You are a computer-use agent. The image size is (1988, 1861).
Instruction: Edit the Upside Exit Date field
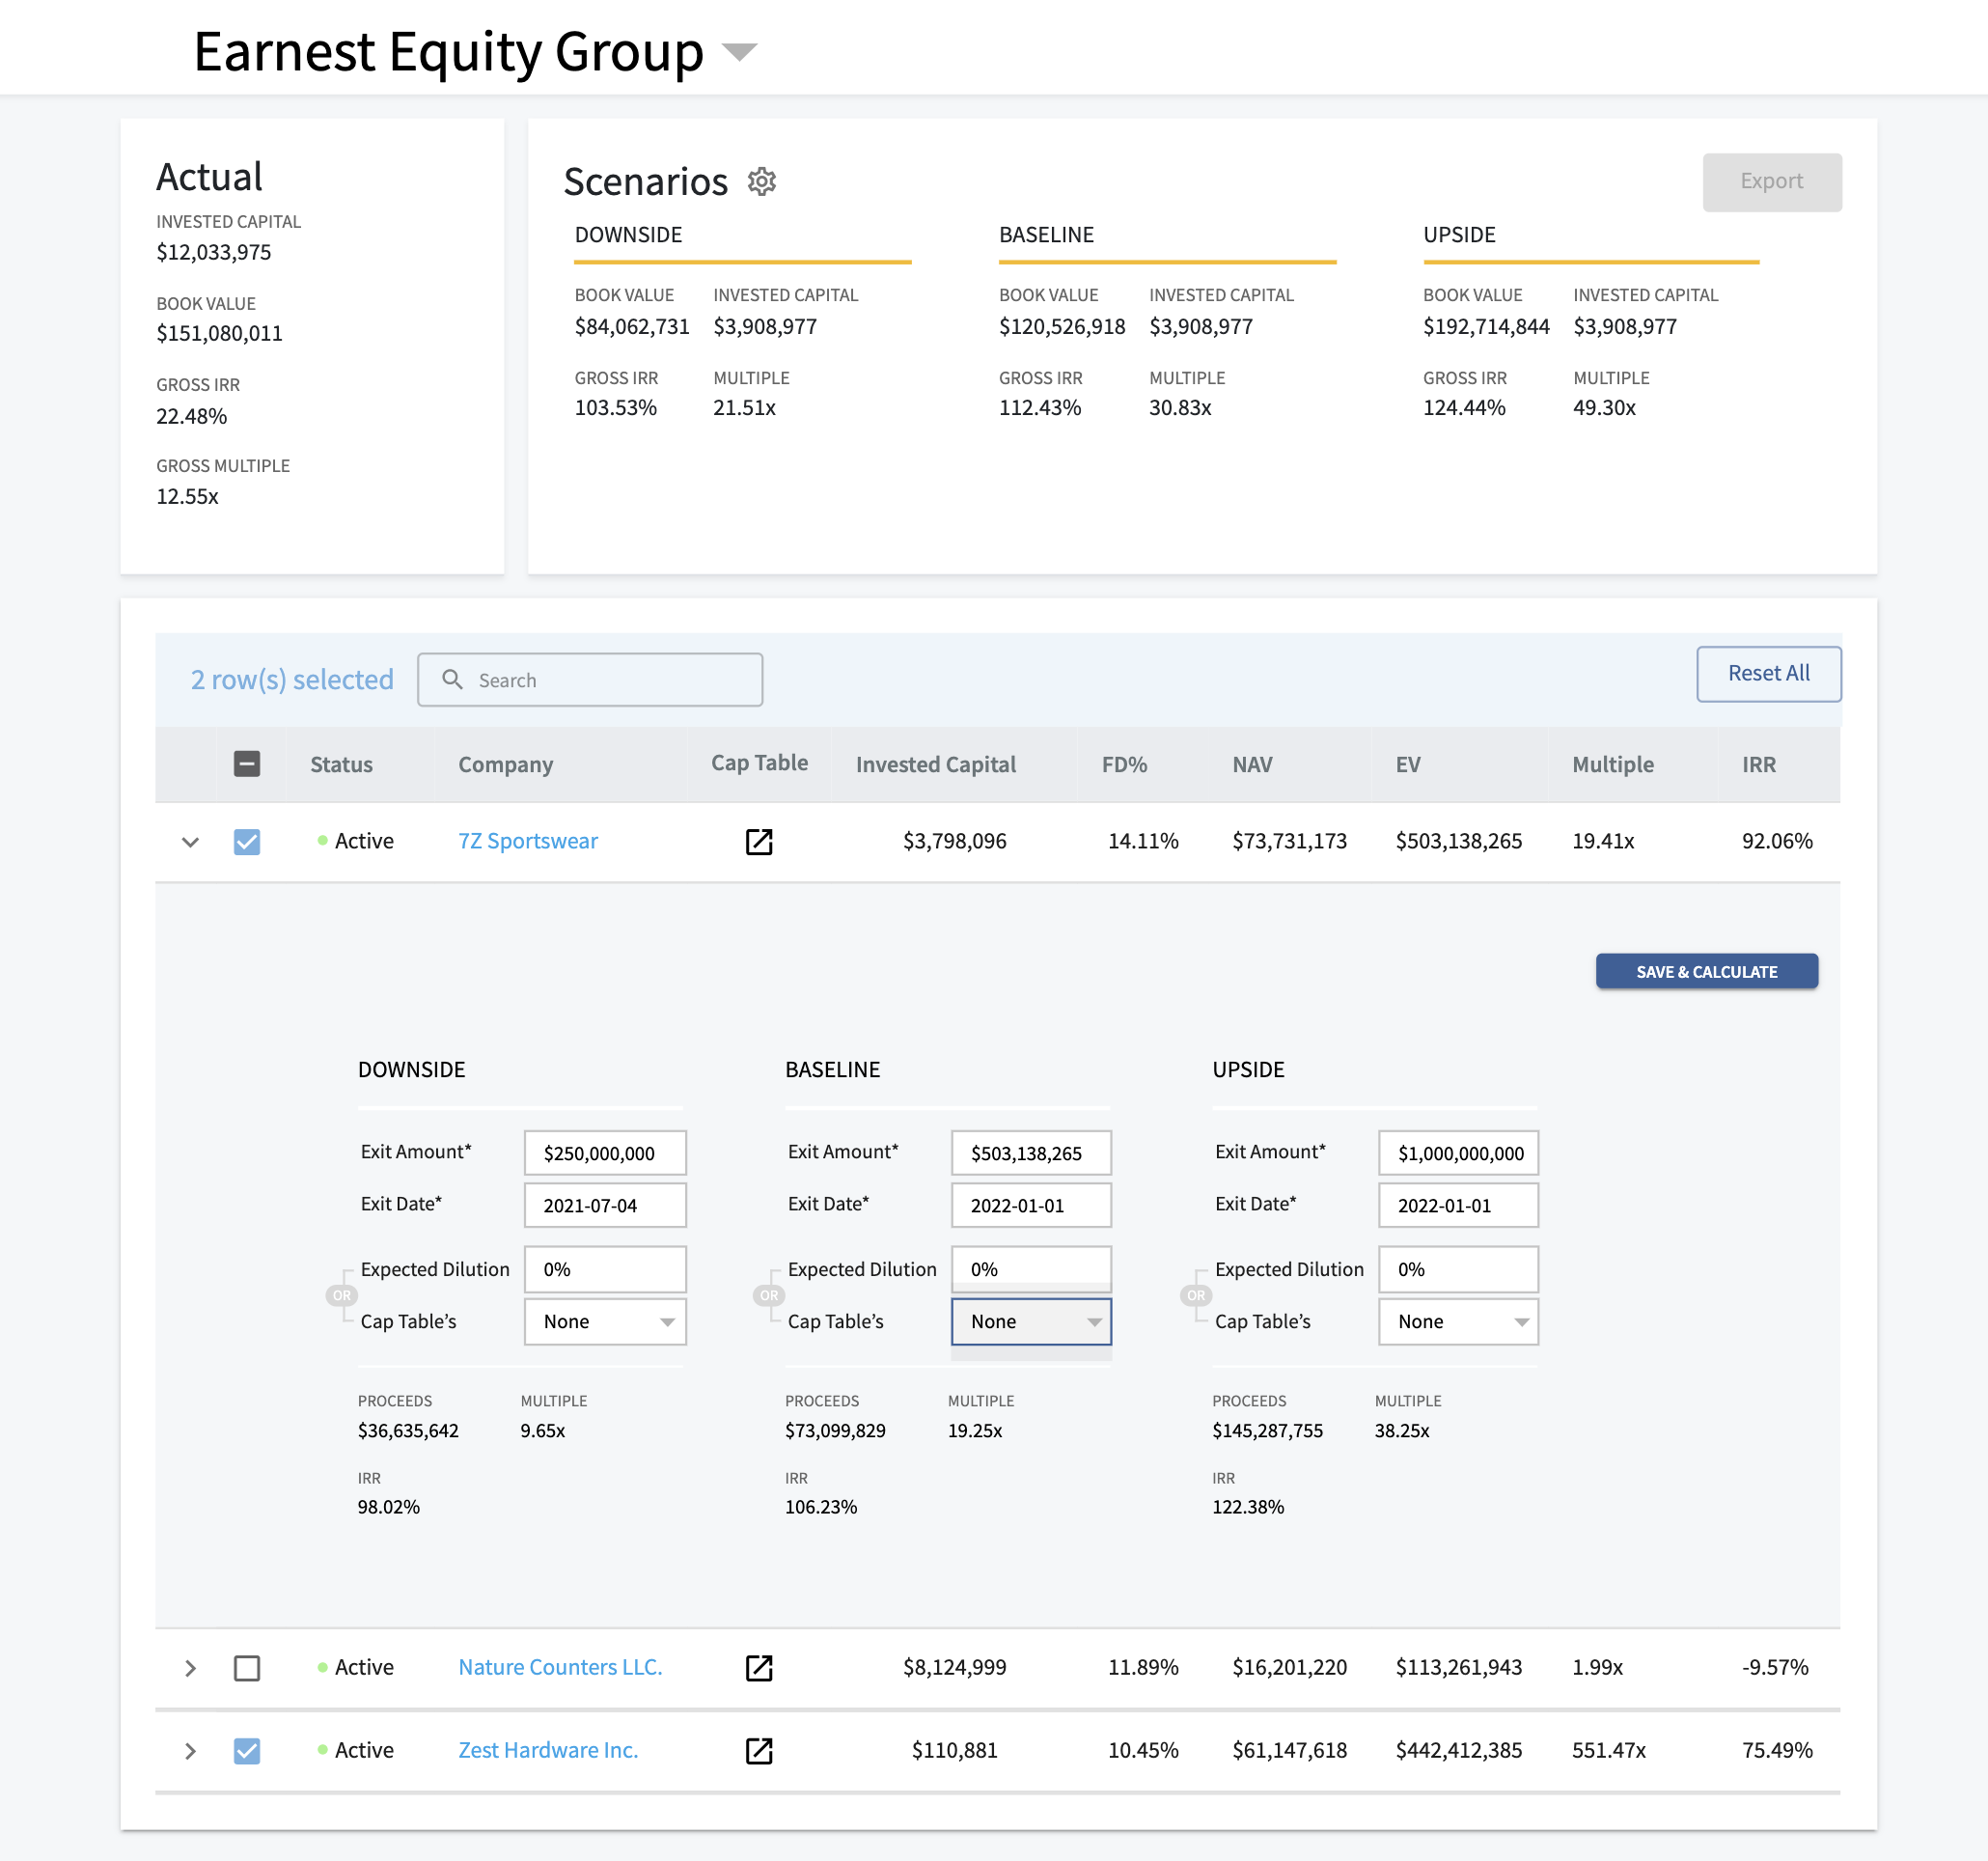[1458, 1206]
